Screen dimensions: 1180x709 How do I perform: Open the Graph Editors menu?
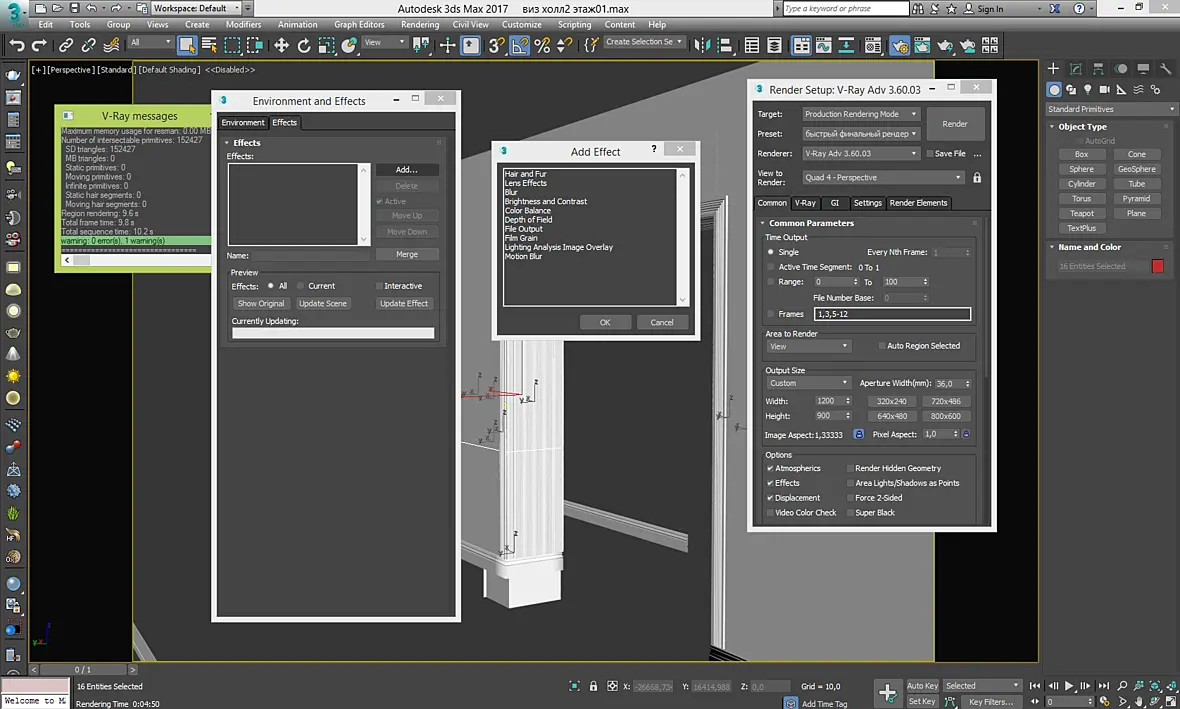pos(359,25)
